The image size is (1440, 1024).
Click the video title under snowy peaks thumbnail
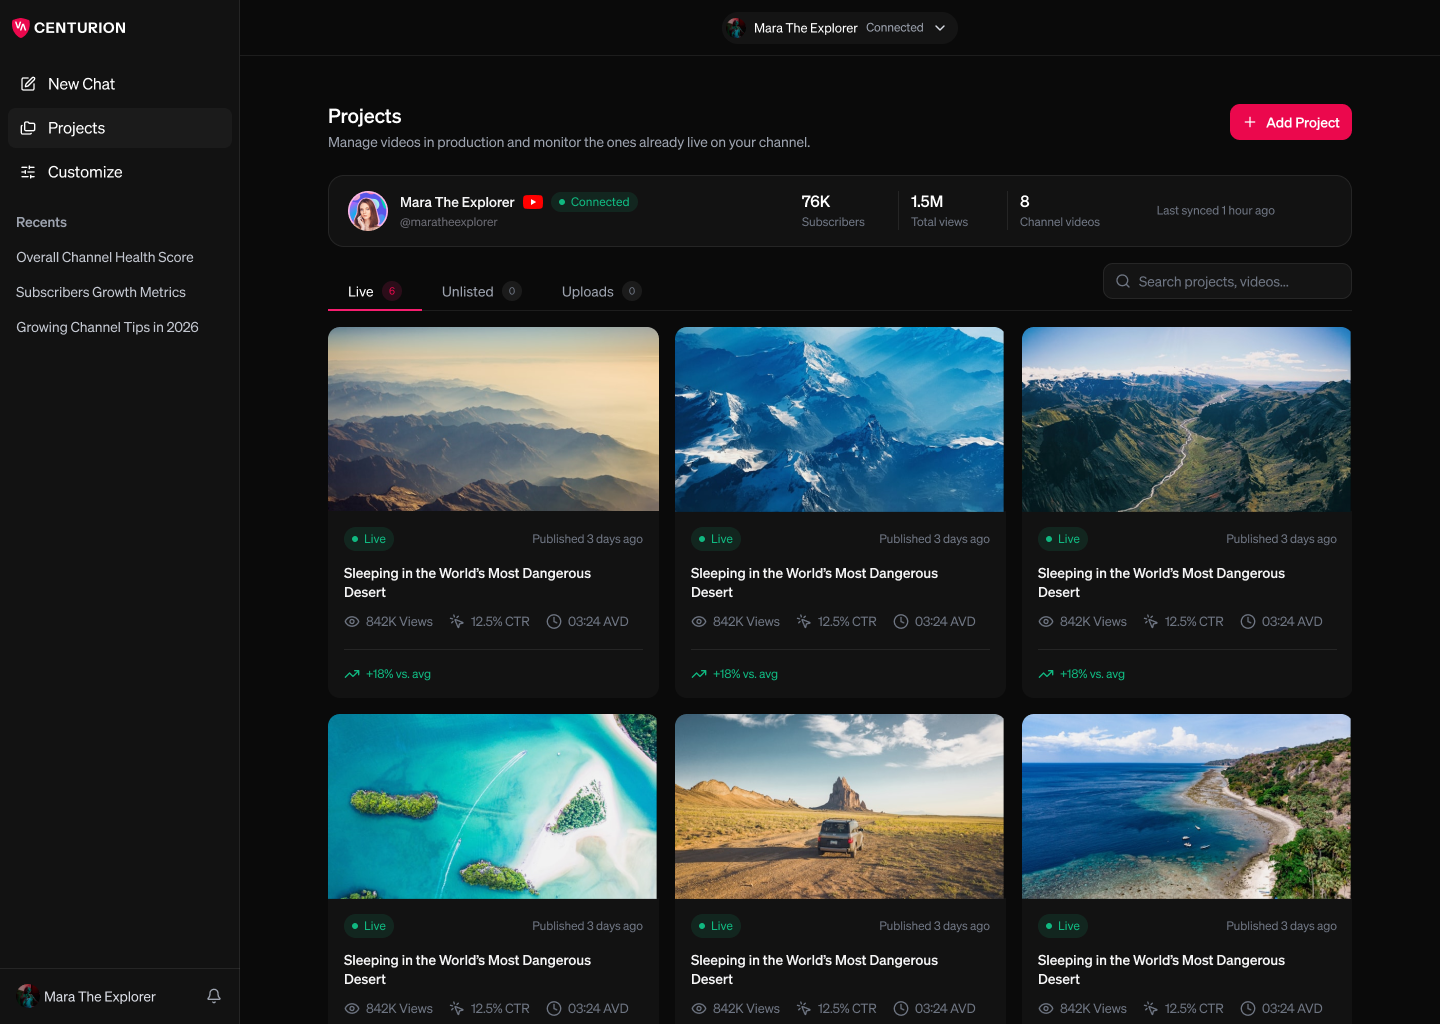814,583
